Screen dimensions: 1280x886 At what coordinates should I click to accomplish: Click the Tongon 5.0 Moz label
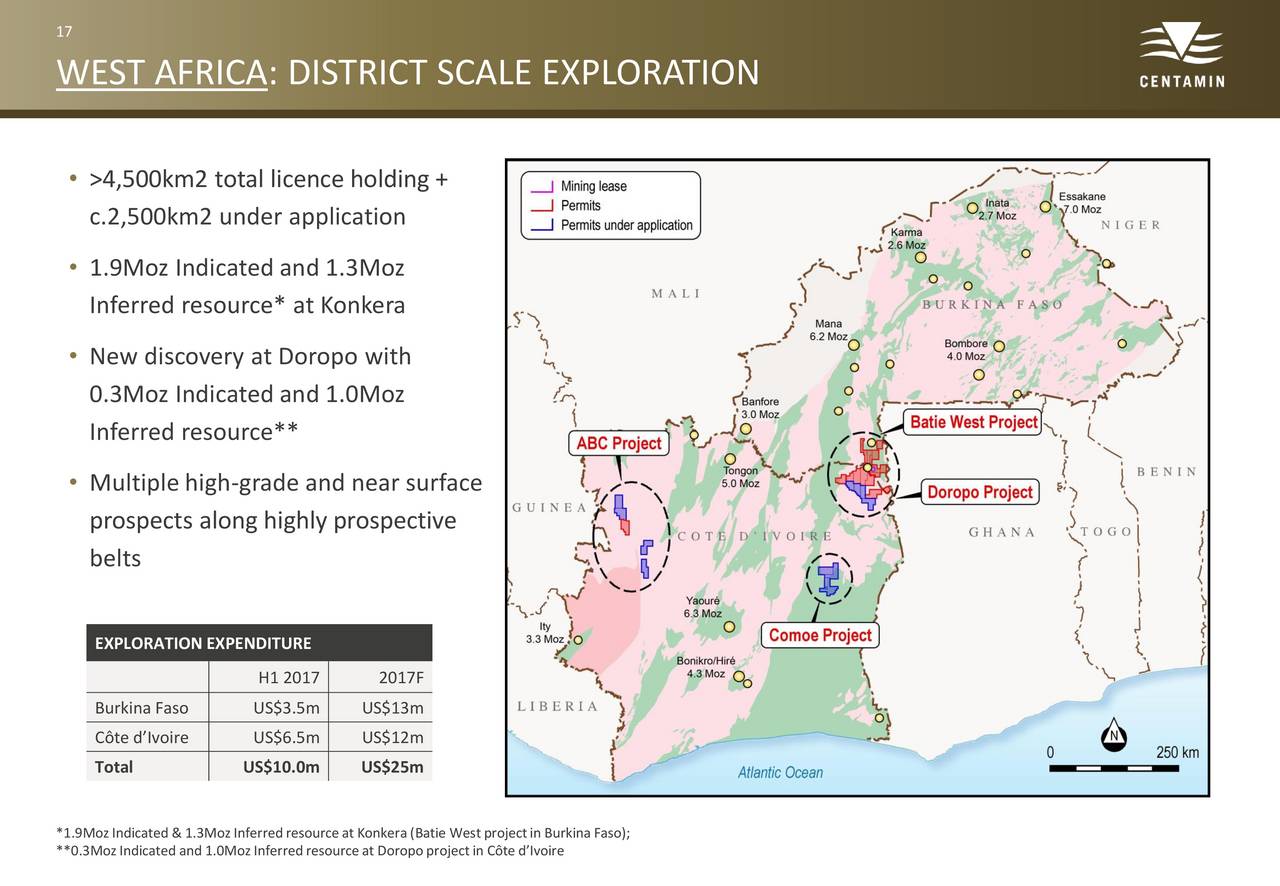pyautogui.click(x=741, y=477)
